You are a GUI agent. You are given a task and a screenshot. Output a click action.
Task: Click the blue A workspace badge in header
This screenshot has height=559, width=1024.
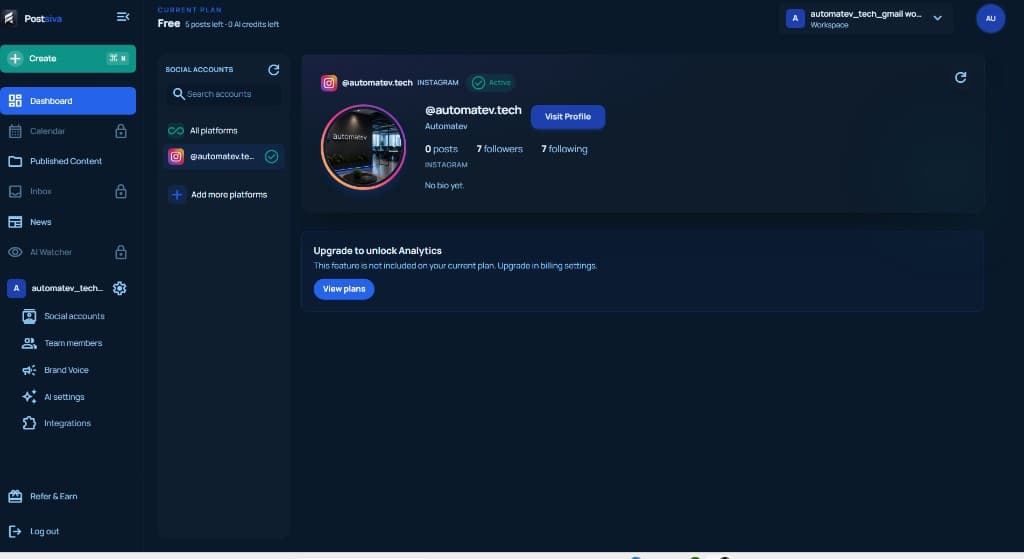point(795,18)
